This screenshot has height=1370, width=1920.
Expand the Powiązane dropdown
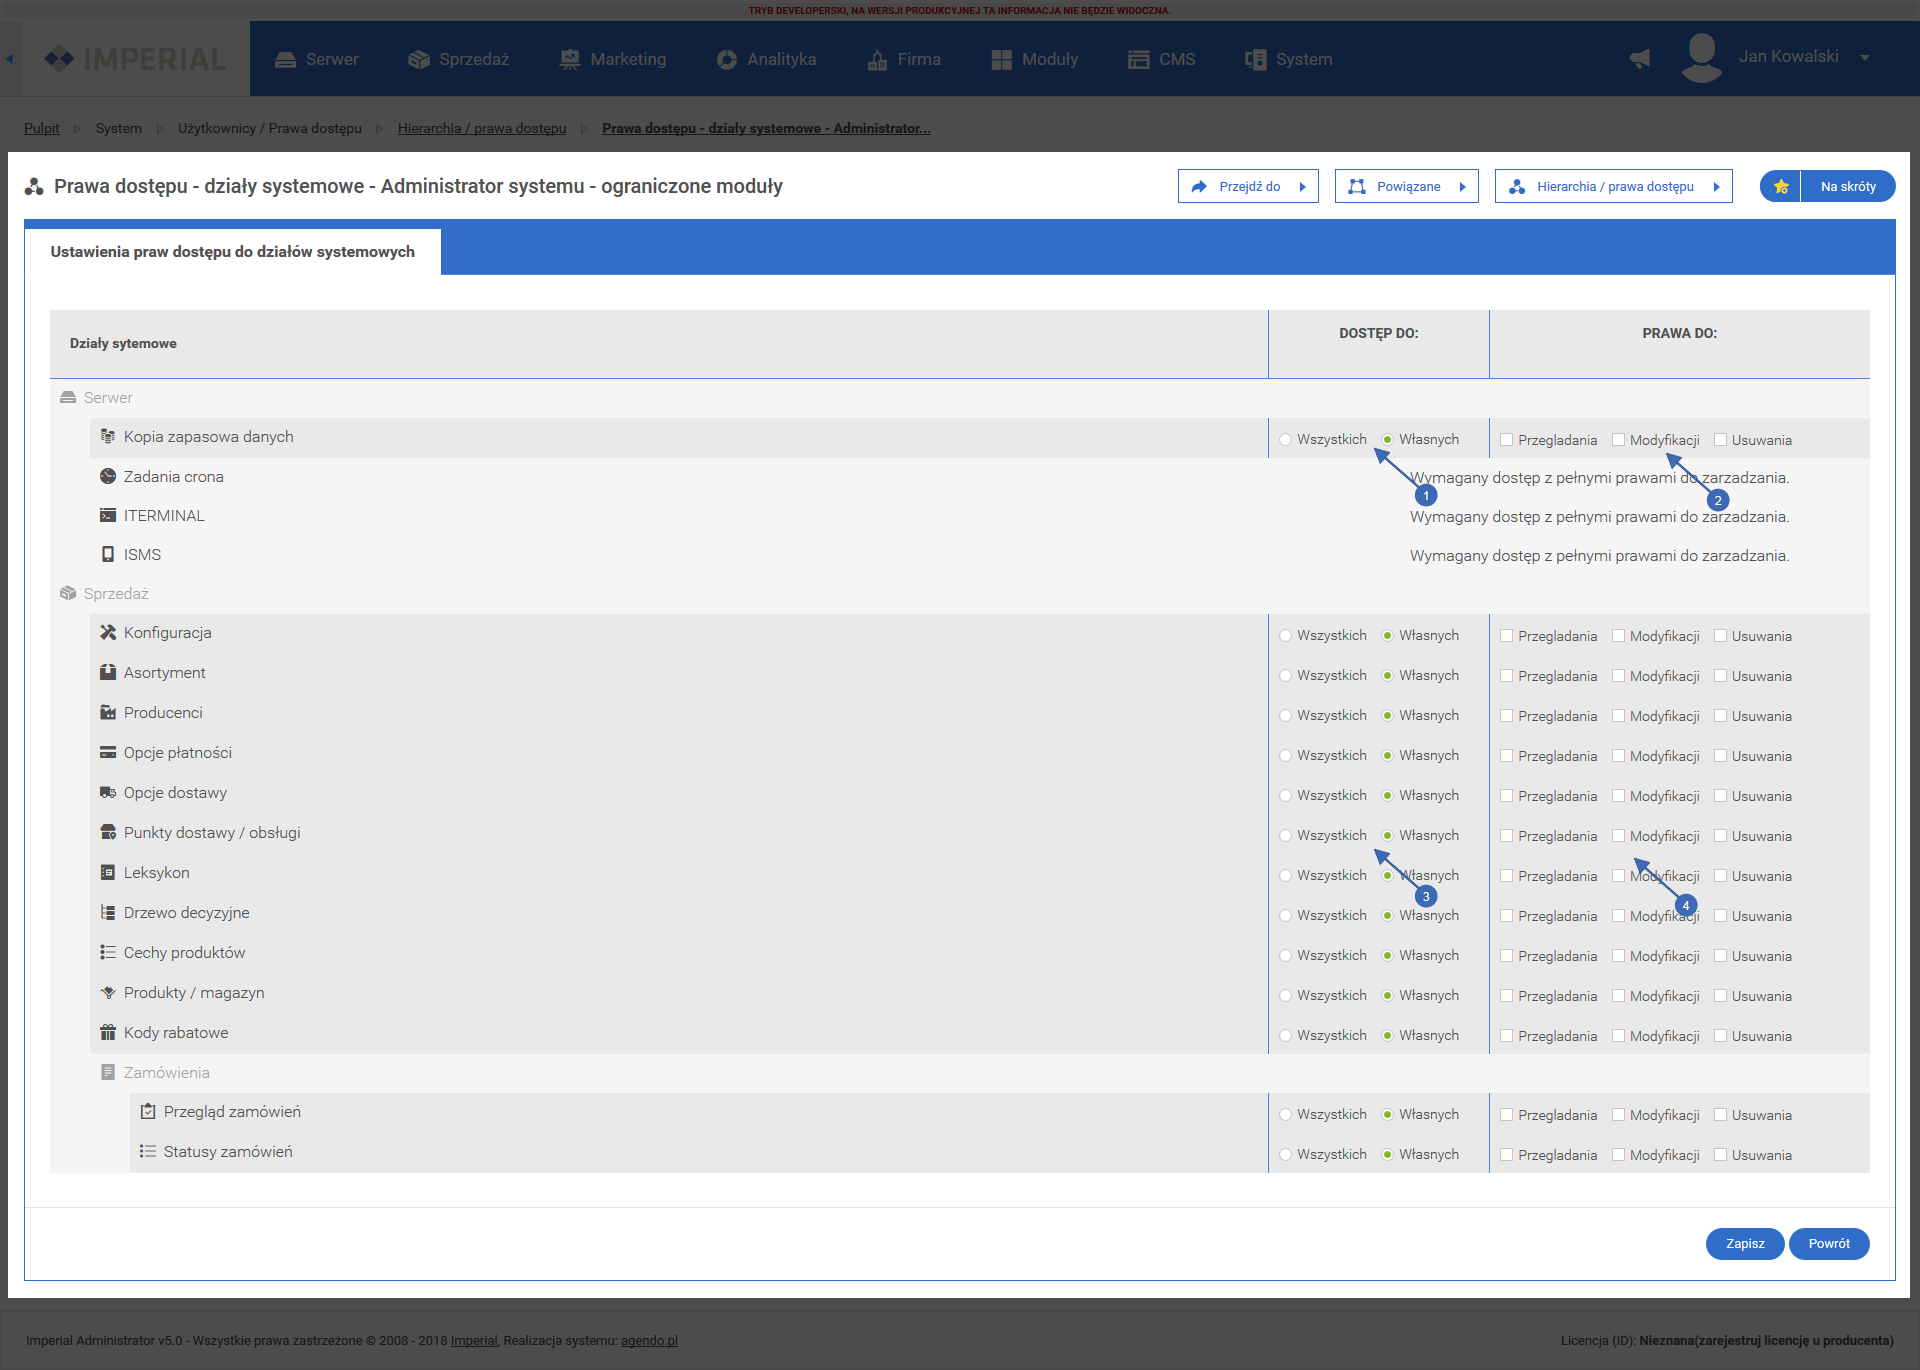pyautogui.click(x=1406, y=187)
